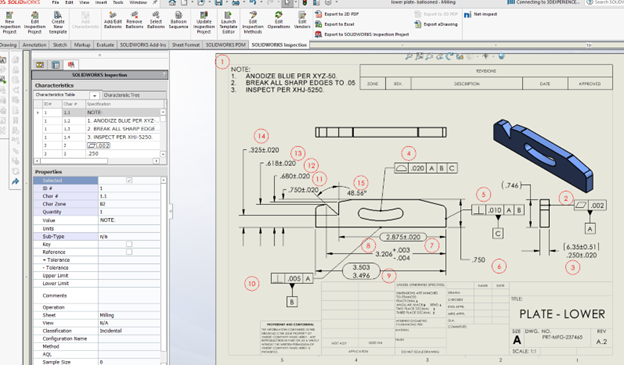Switch to the Evaluate tab
The image size is (624, 365).
tap(105, 45)
